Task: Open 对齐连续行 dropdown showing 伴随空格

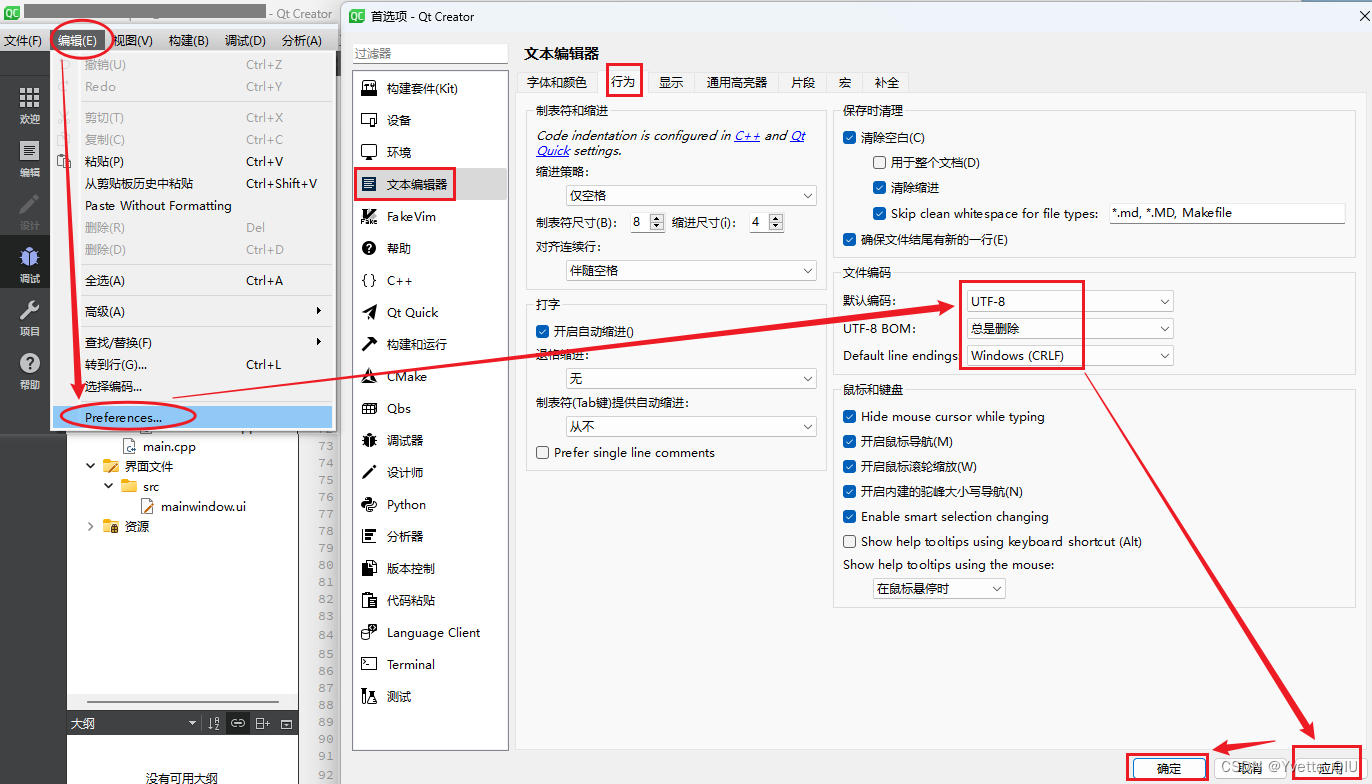Action: coord(691,270)
